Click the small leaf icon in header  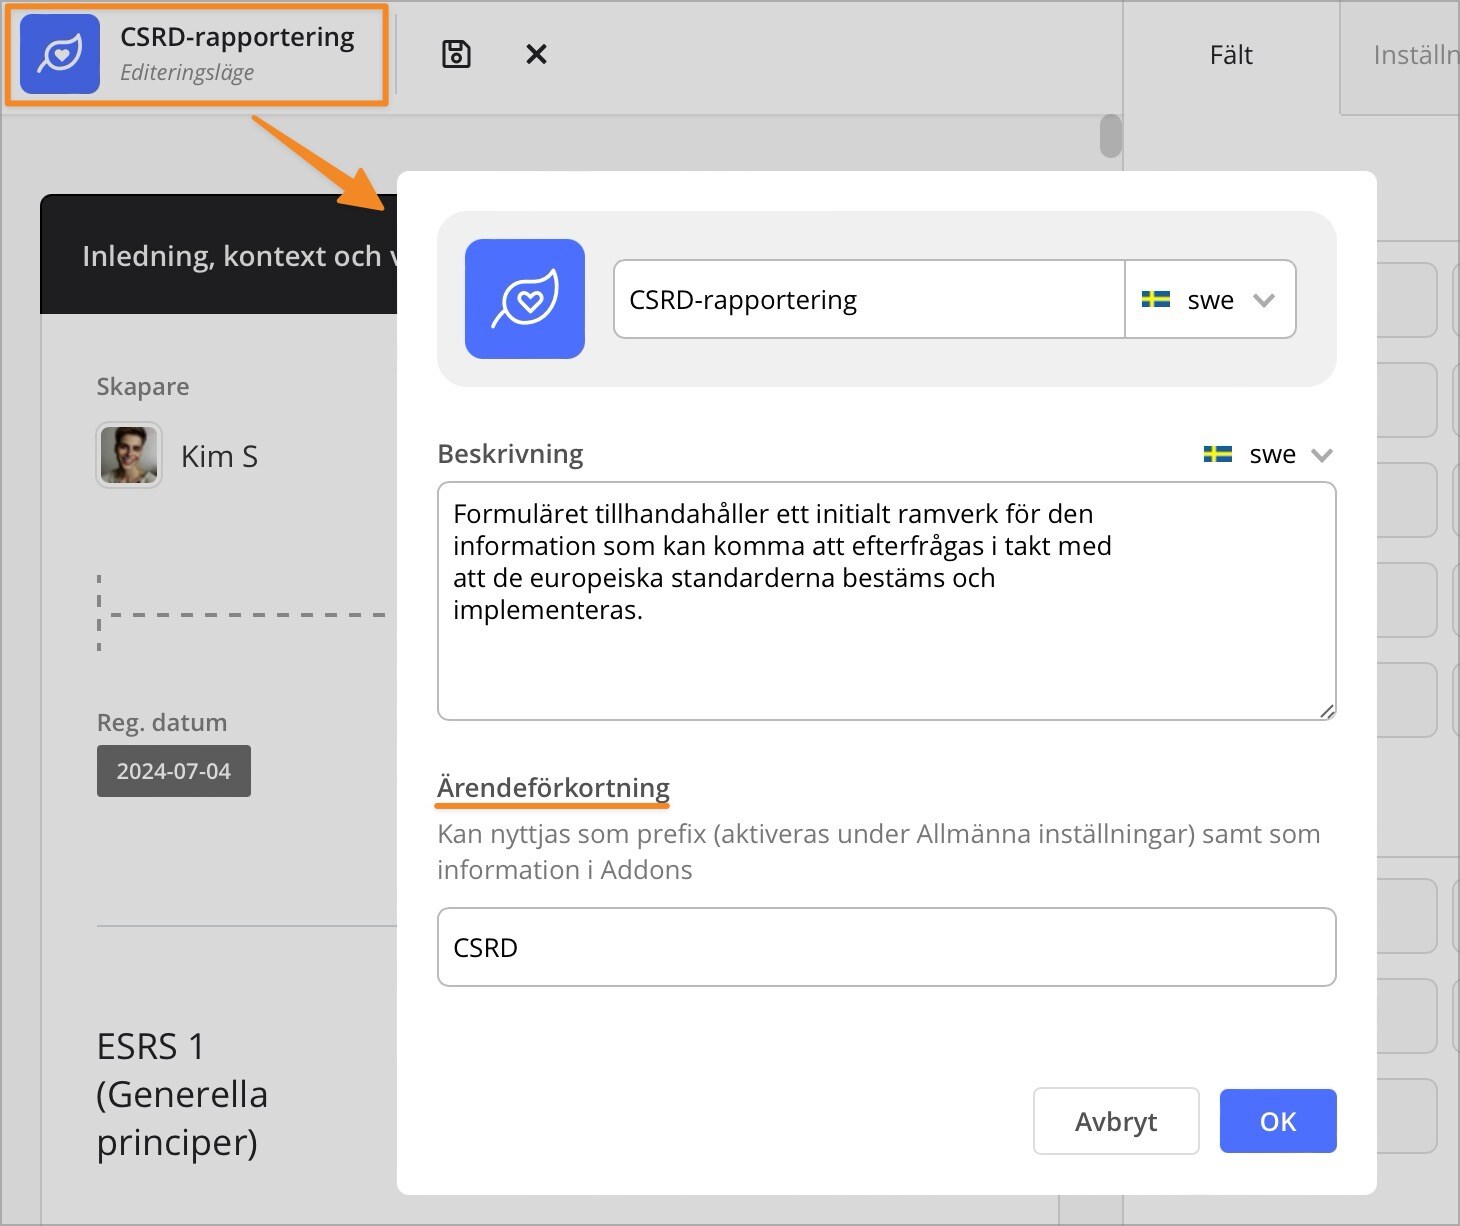coord(60,54)
